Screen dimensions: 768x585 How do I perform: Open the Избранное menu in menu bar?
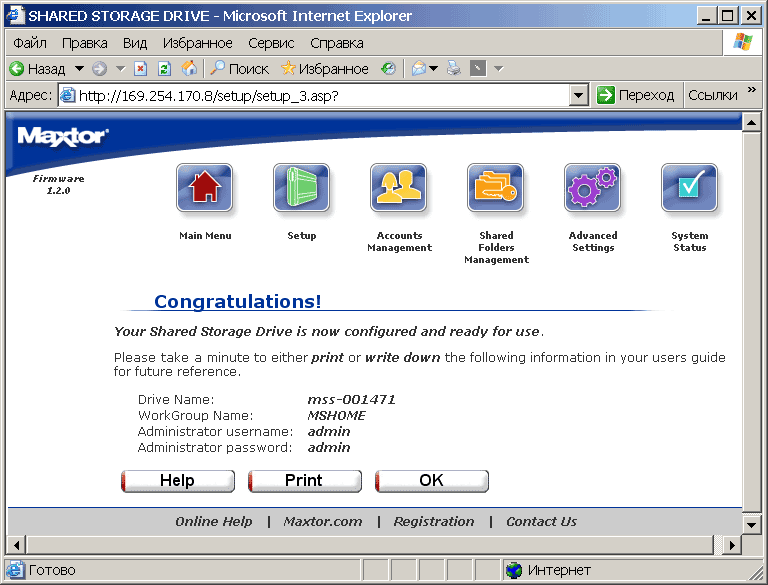197,43
